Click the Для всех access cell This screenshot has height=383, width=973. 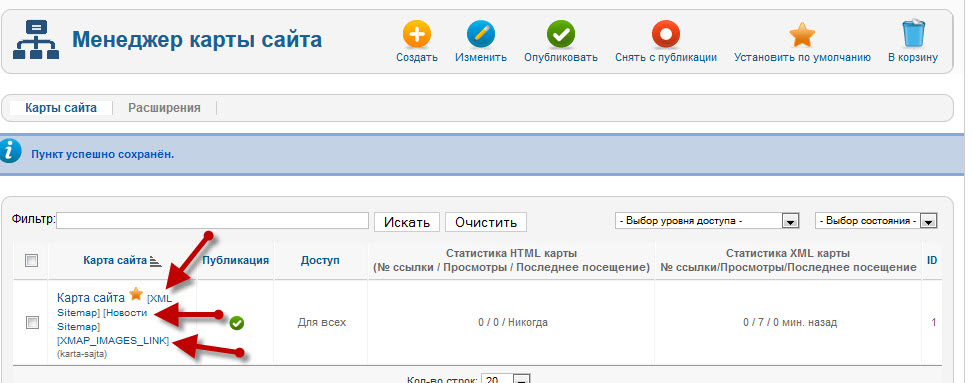click(x=320, y=323)
